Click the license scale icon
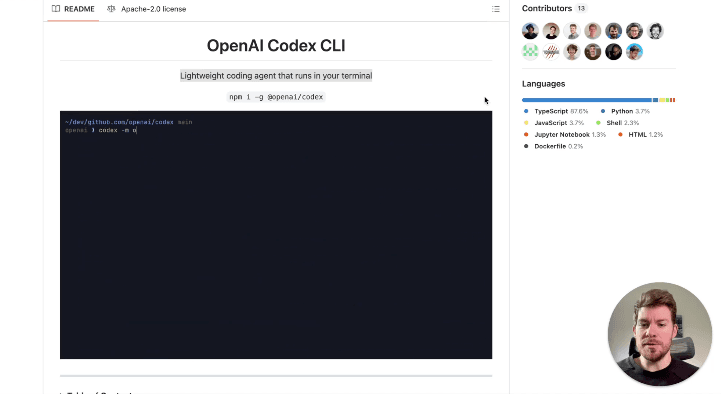The height and width of the screenshot is (394, 721). (x=111, y=9)
